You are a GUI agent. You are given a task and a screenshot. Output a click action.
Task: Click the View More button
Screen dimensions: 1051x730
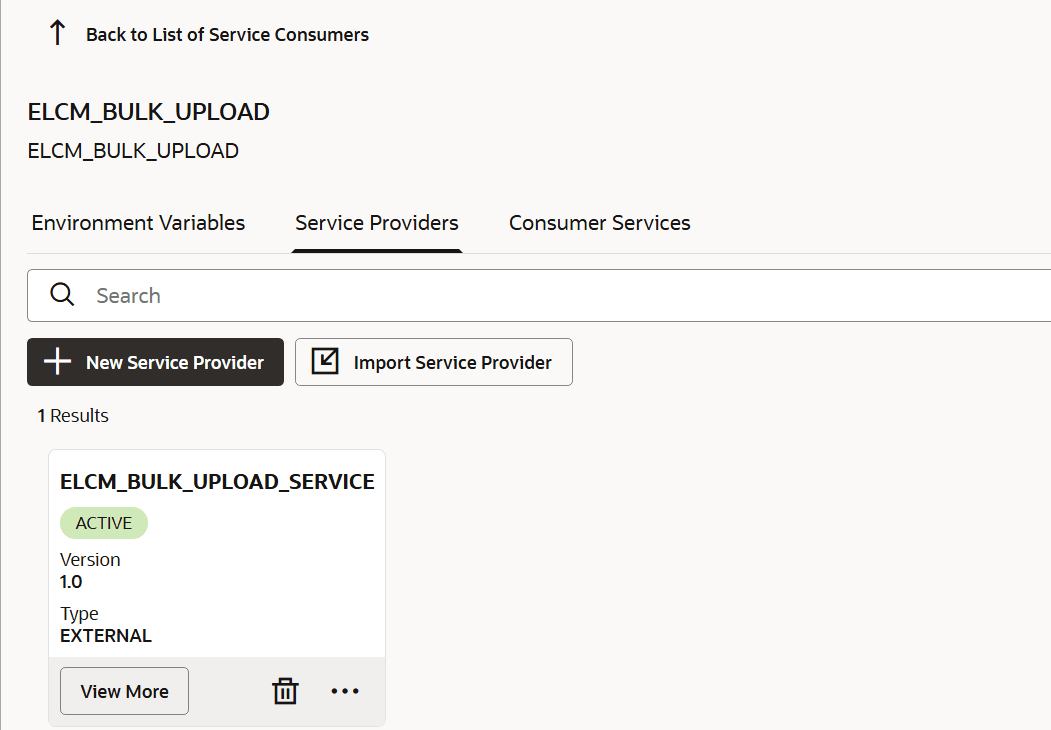[123, 690]
